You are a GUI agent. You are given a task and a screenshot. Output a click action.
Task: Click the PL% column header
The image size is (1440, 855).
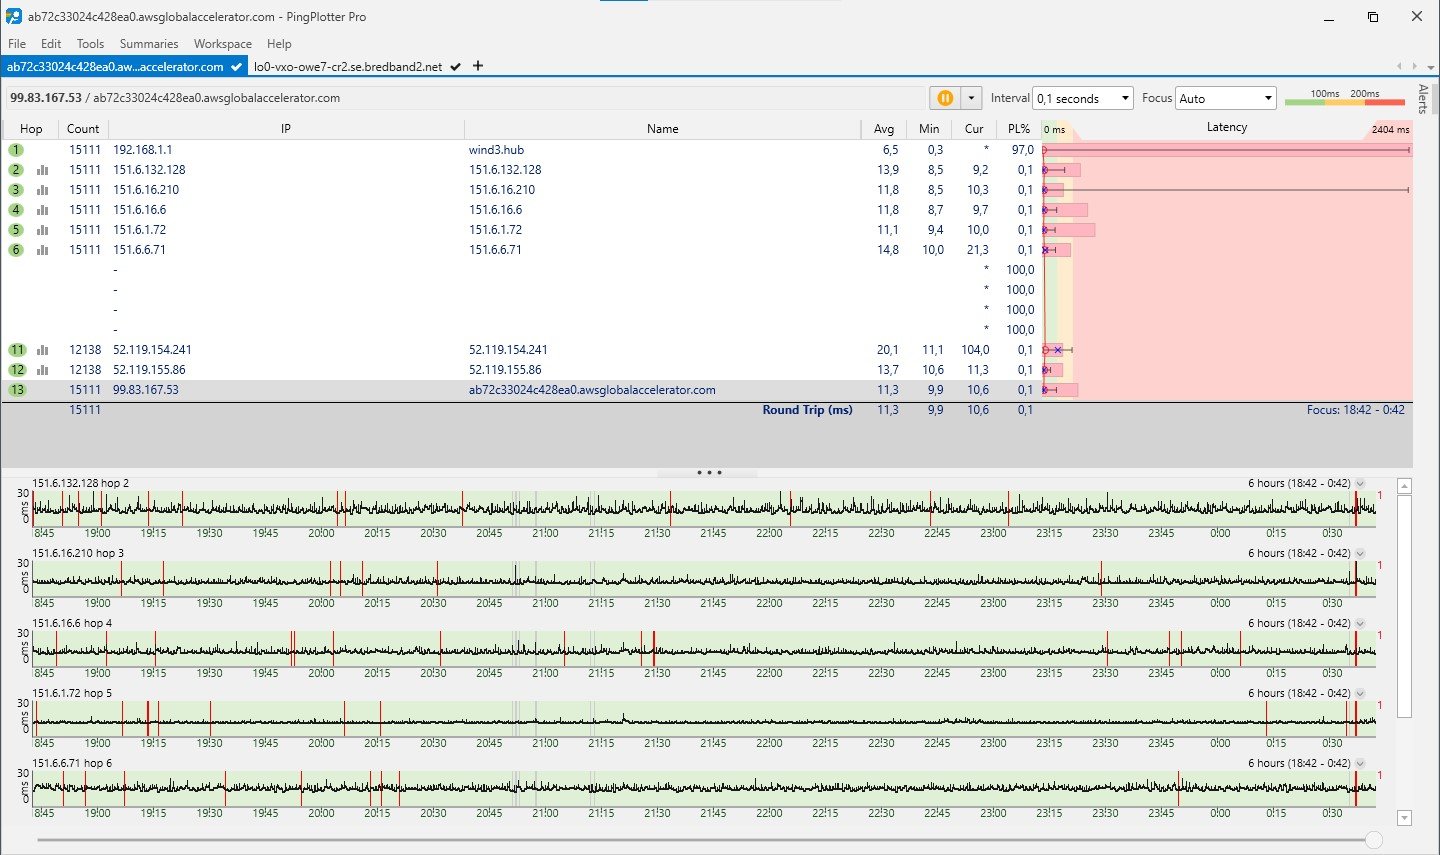[1019, 129]
